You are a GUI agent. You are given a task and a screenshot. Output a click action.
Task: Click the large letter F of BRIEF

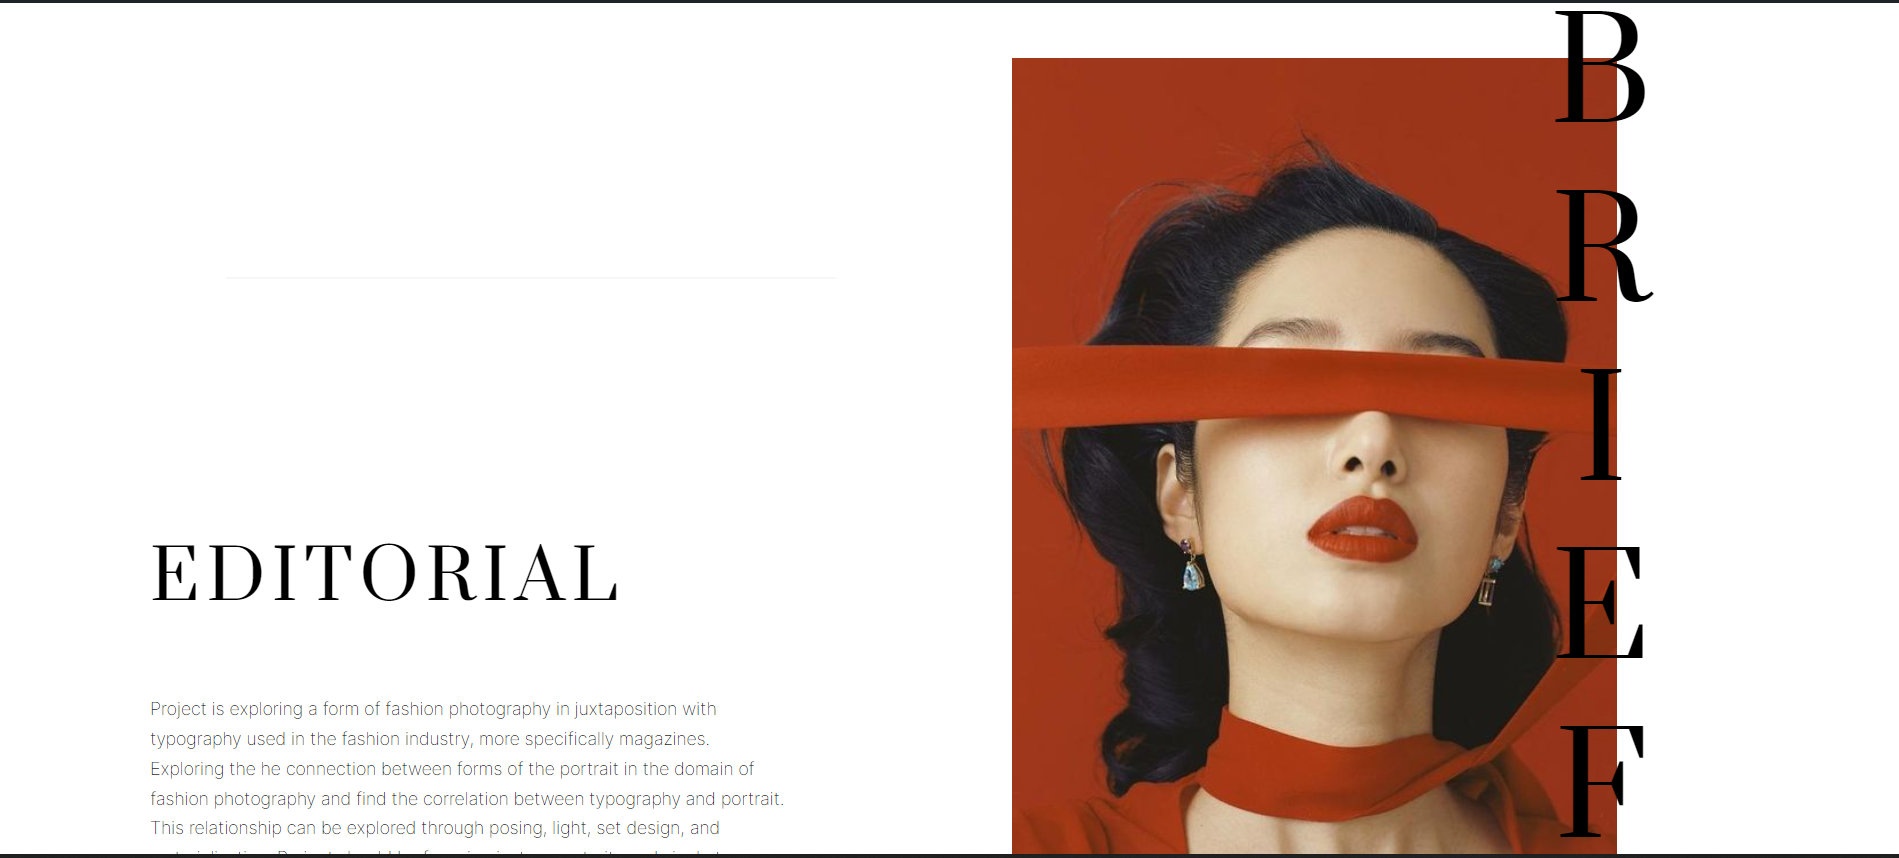pos(1602,781)
